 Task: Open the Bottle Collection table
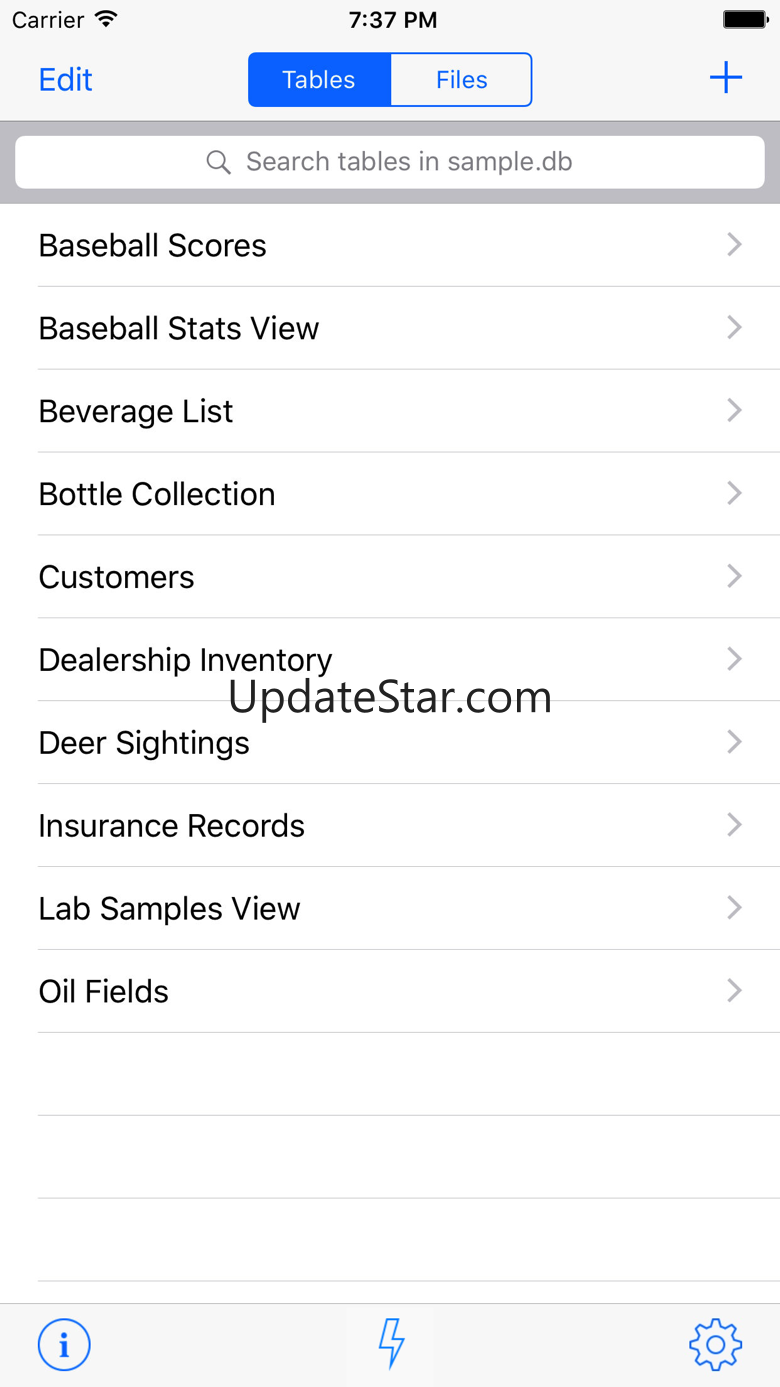pos(157,494)
